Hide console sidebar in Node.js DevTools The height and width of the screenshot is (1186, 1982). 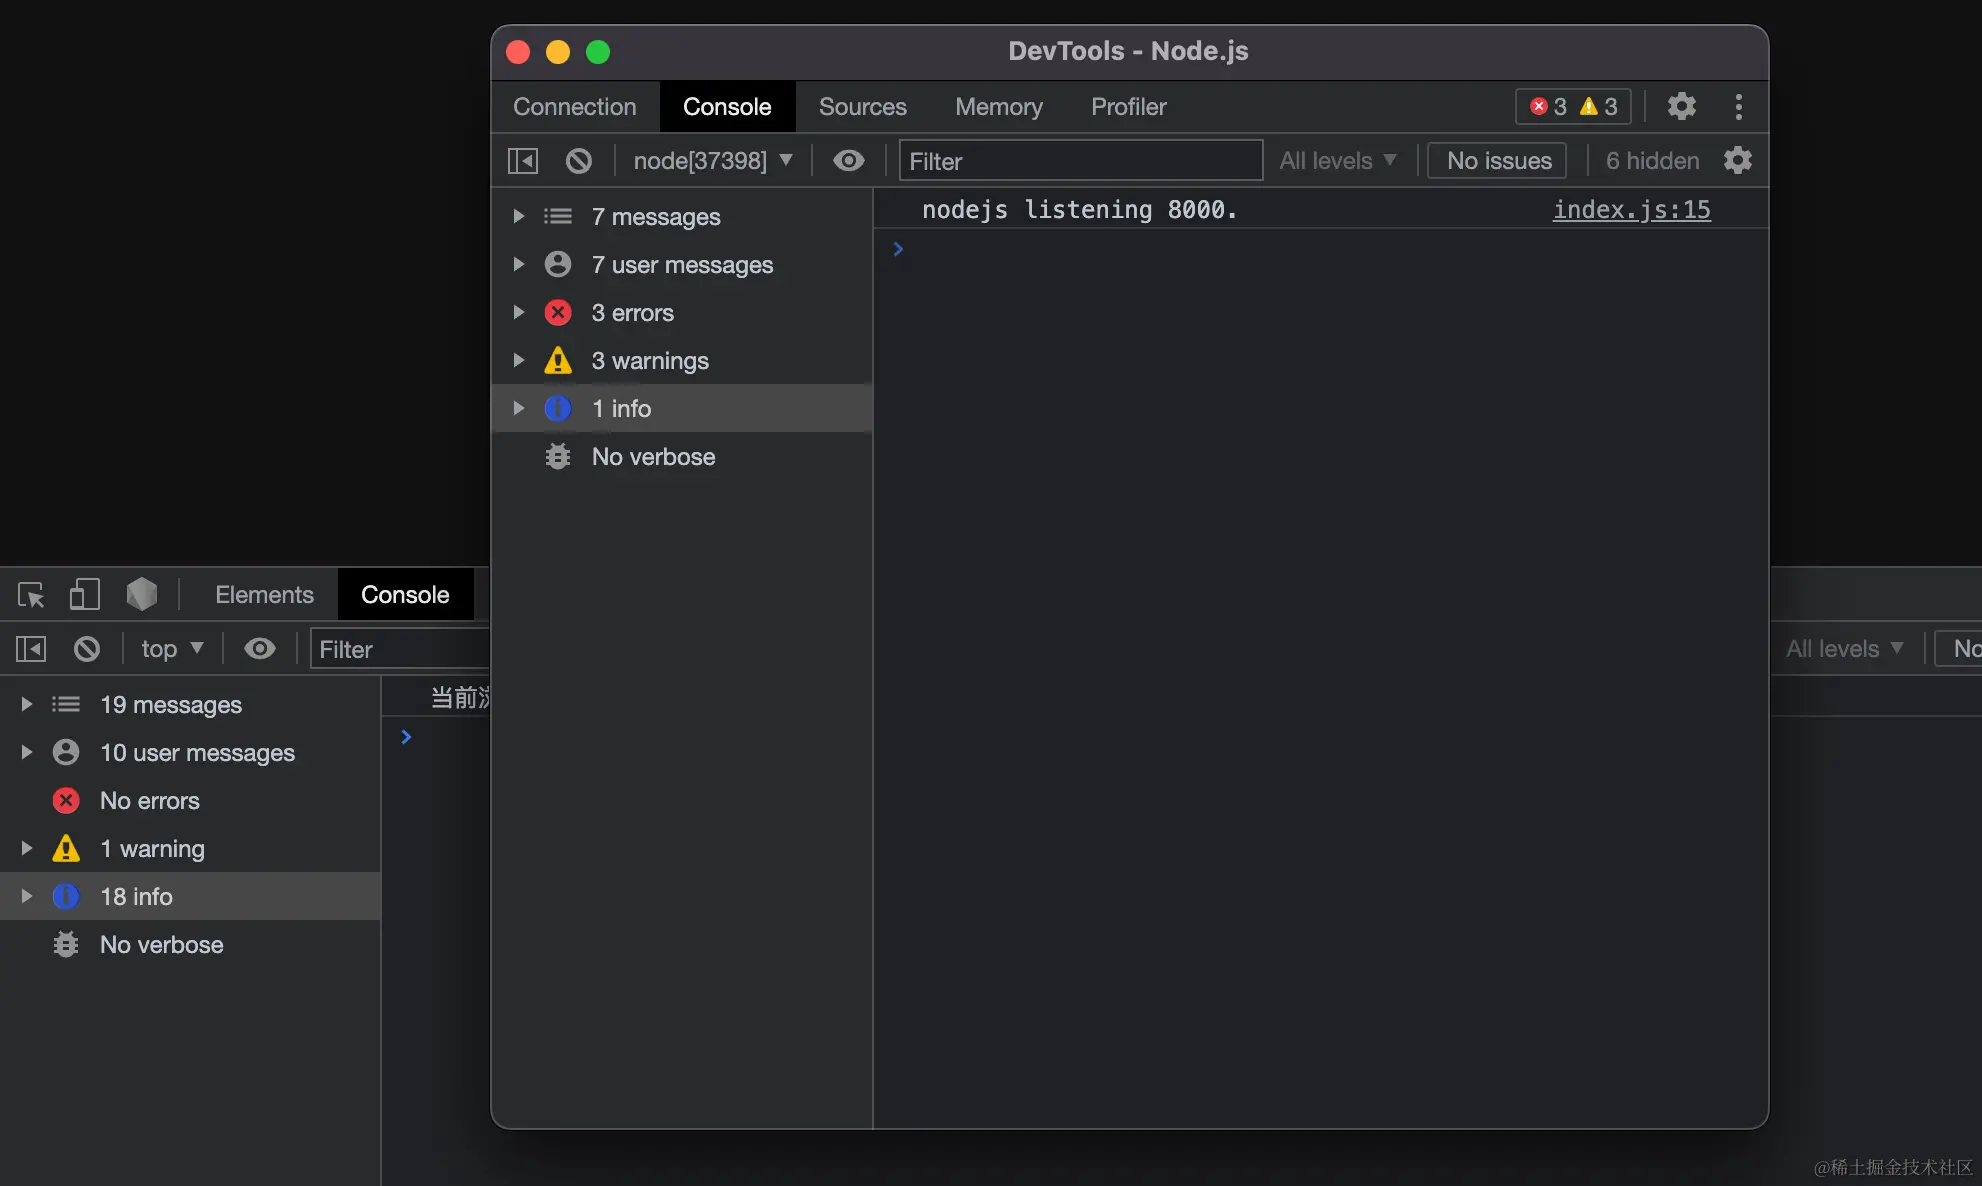point(523,161)
